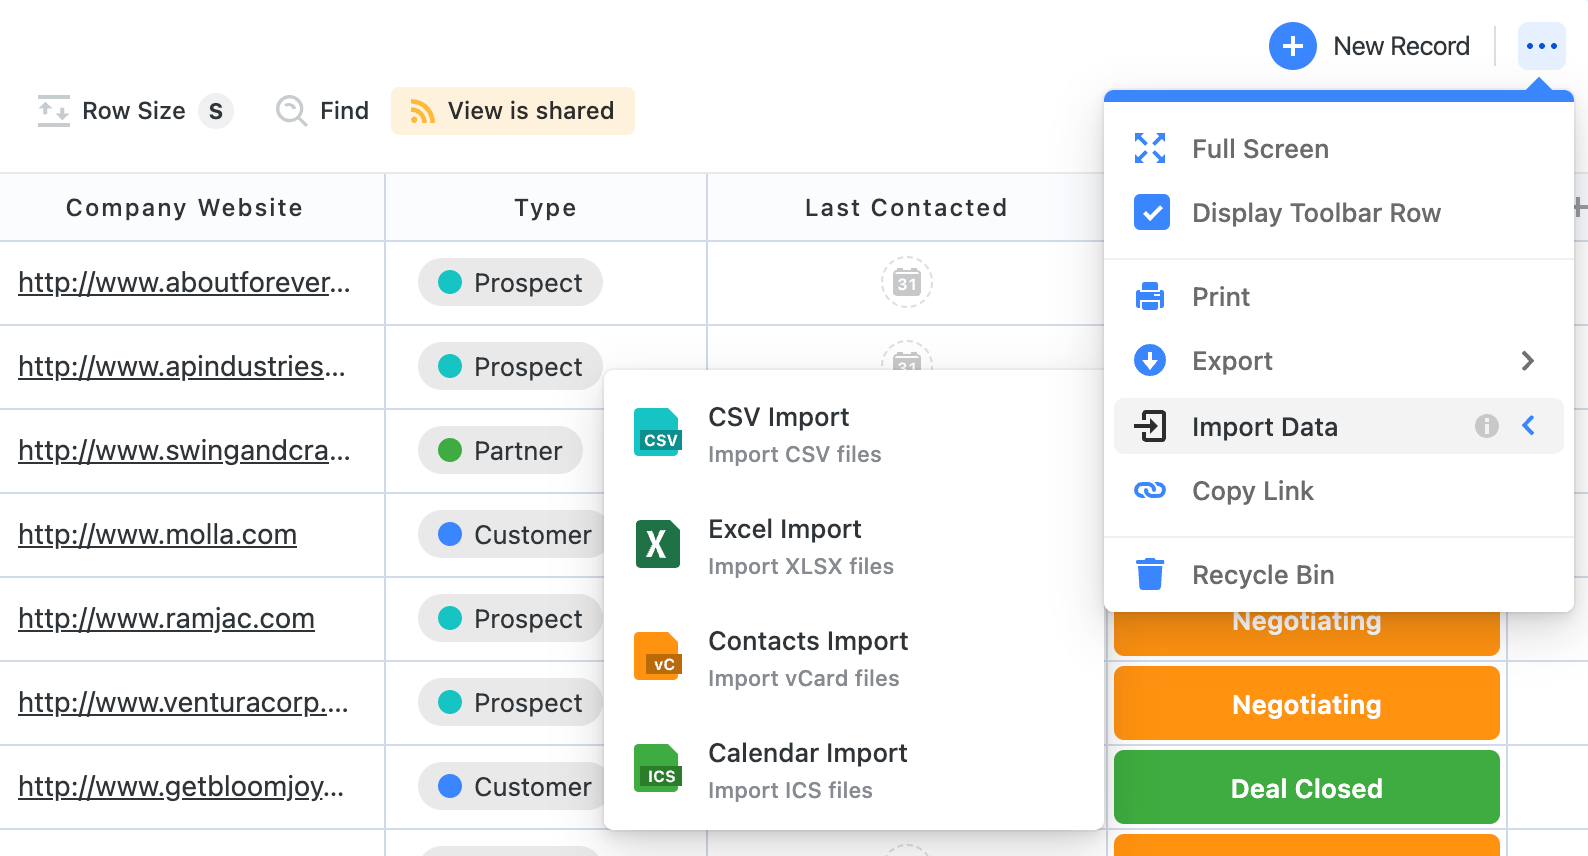Image resolution: width=1588 pixels, height=856 pixels.
Task: Click the CSV Import file icon
Action: coord(657,433)
